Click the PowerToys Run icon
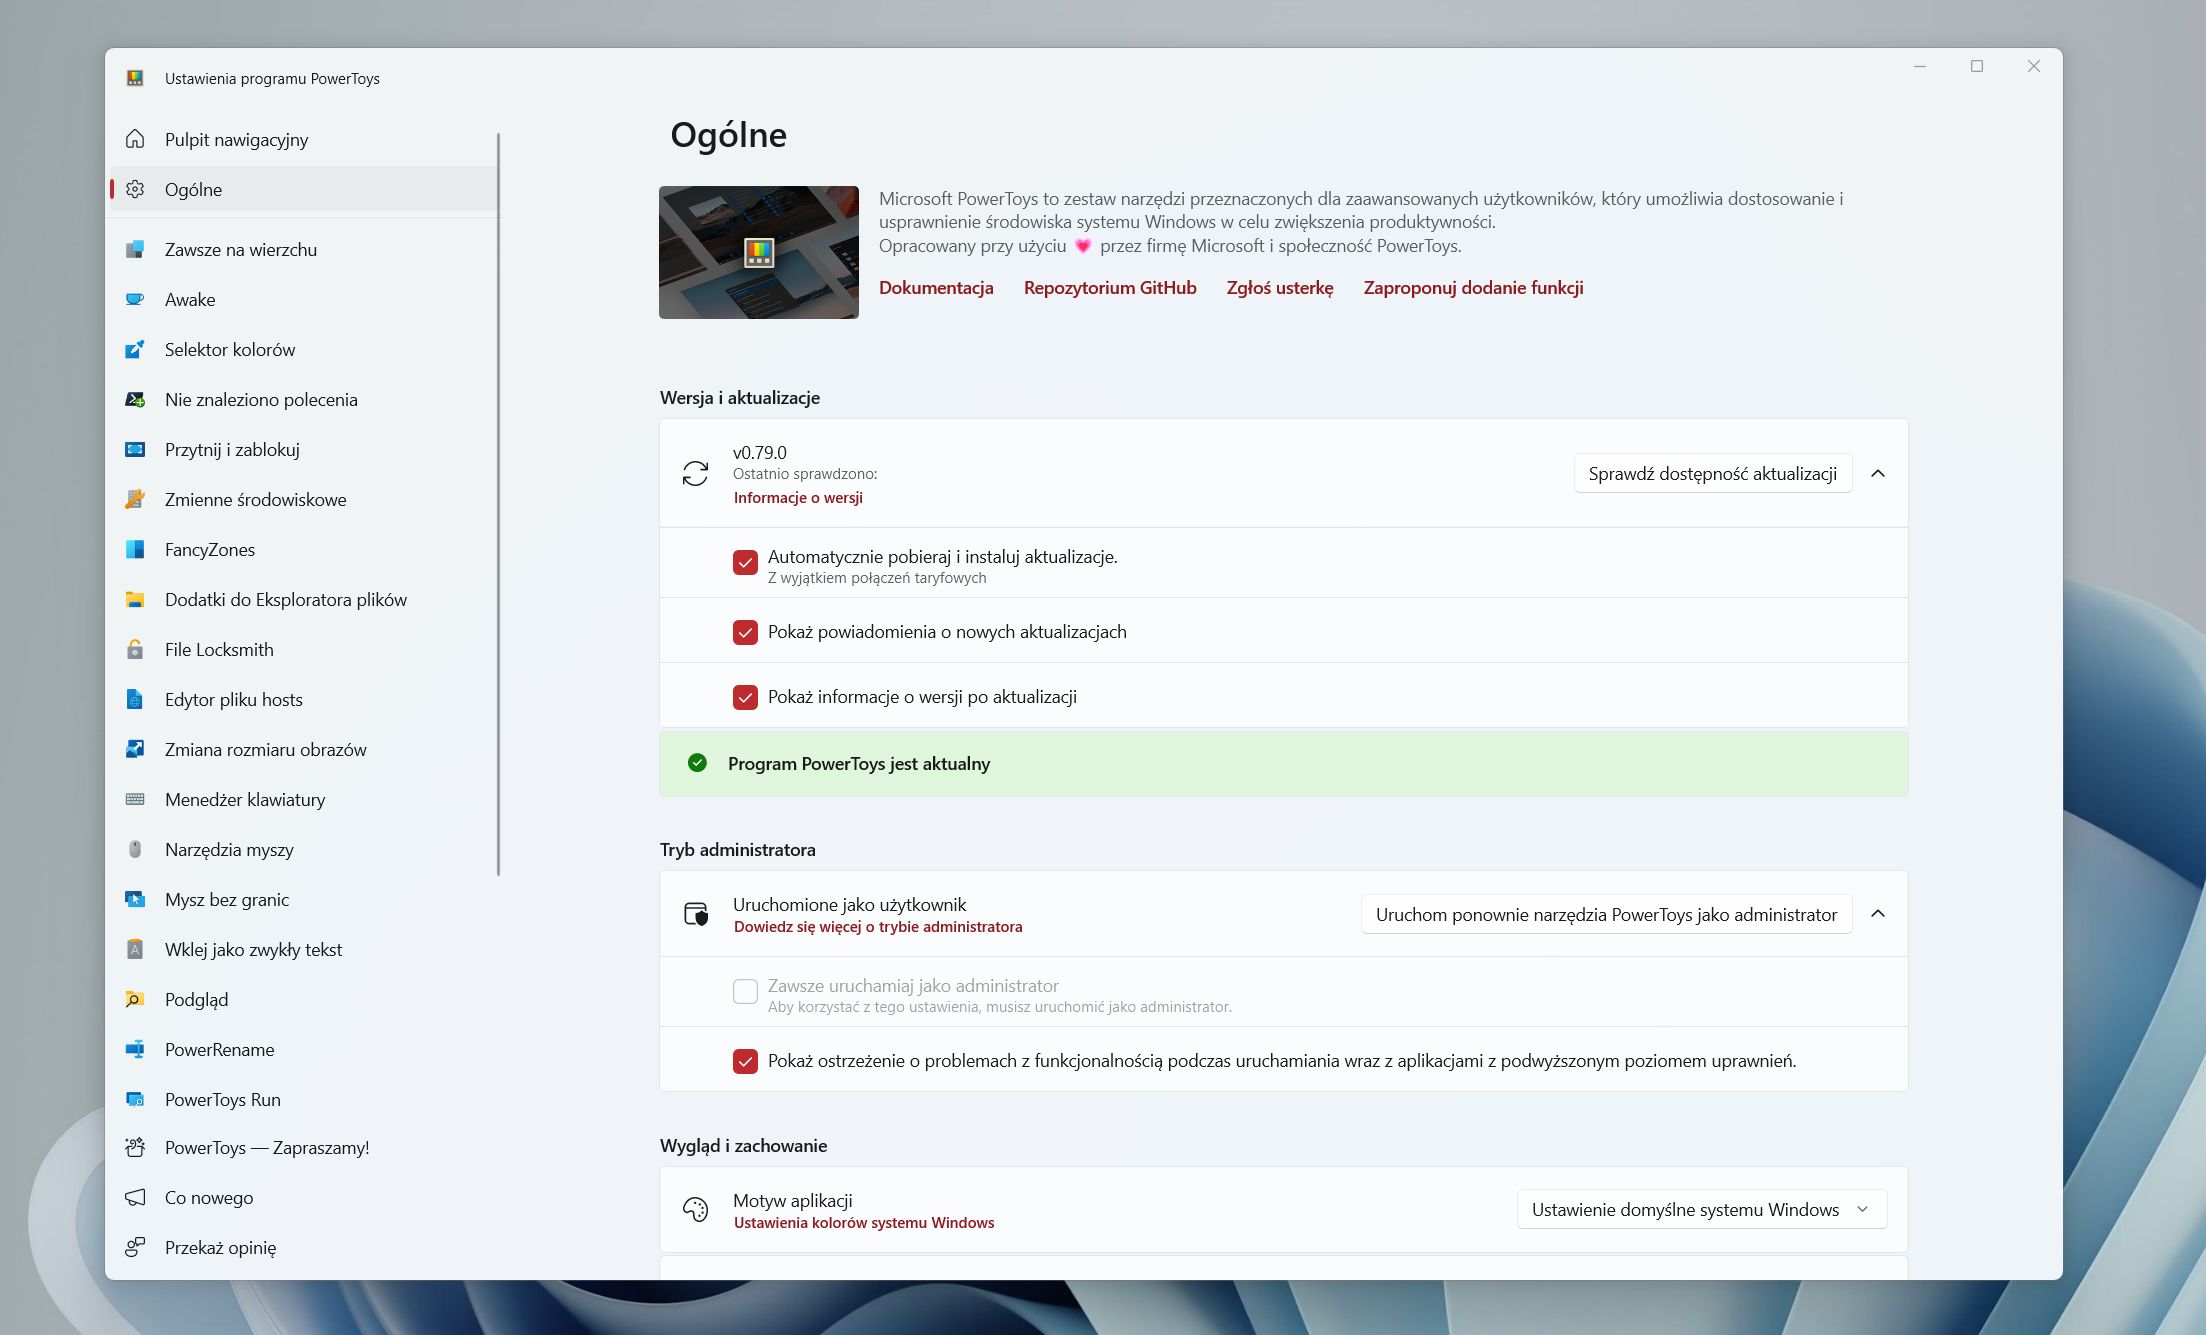 pos(135,1099)
